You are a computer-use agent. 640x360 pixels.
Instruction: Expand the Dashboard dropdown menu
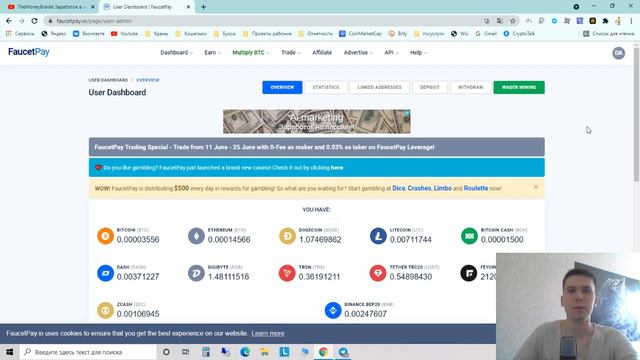tap(176, 53)
